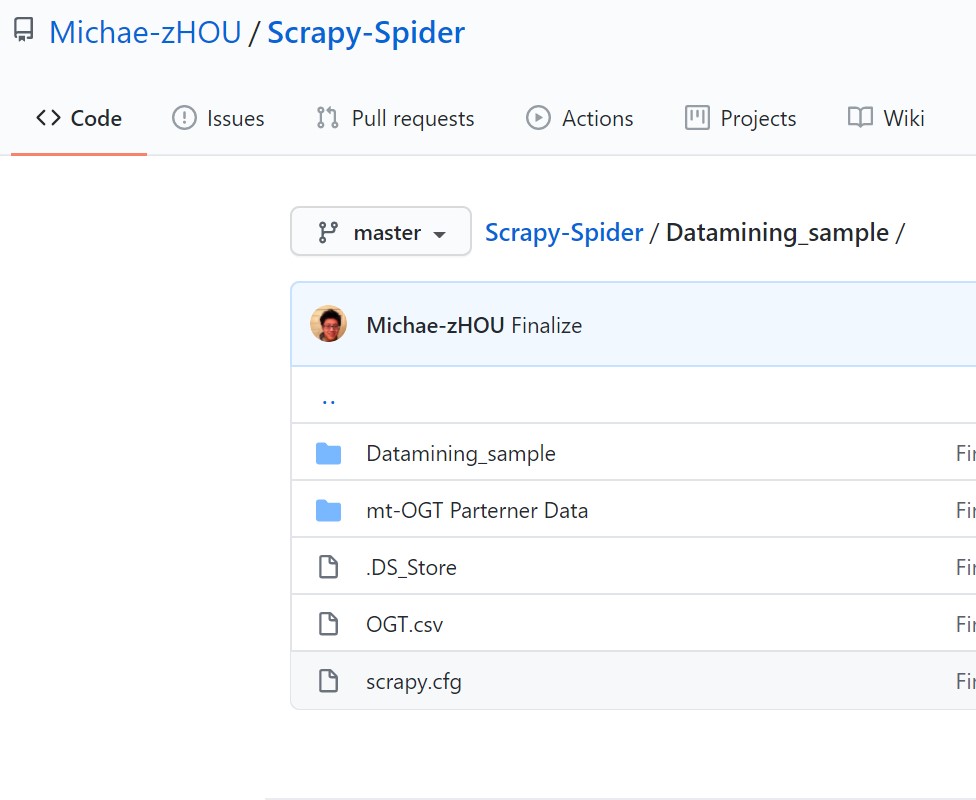Open the Michae-zHOU owner profile link
This screenshot has width=976, height=800.
click(x=145, y=32)
